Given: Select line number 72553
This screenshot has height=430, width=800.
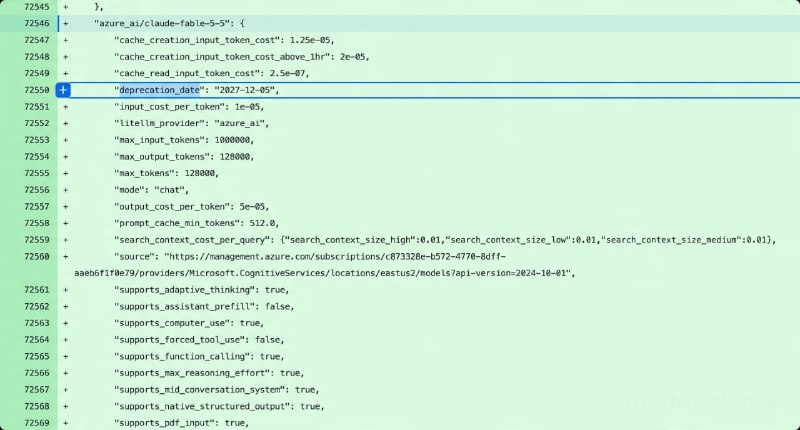Looking at the screenshot, I should [x=37, y=140].
